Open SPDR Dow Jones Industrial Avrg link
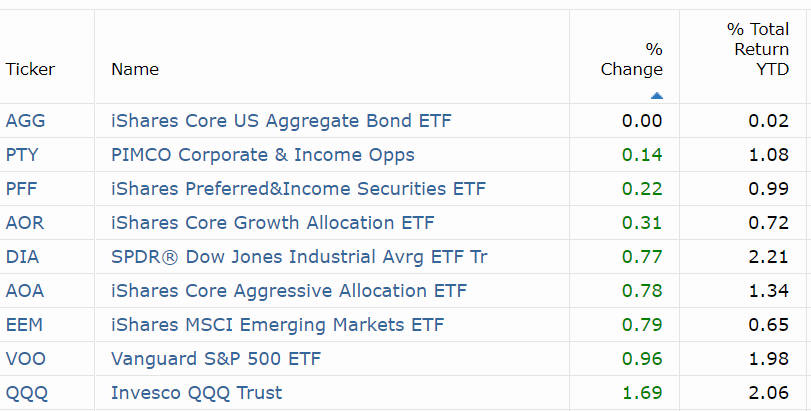 tap(299, 257)
